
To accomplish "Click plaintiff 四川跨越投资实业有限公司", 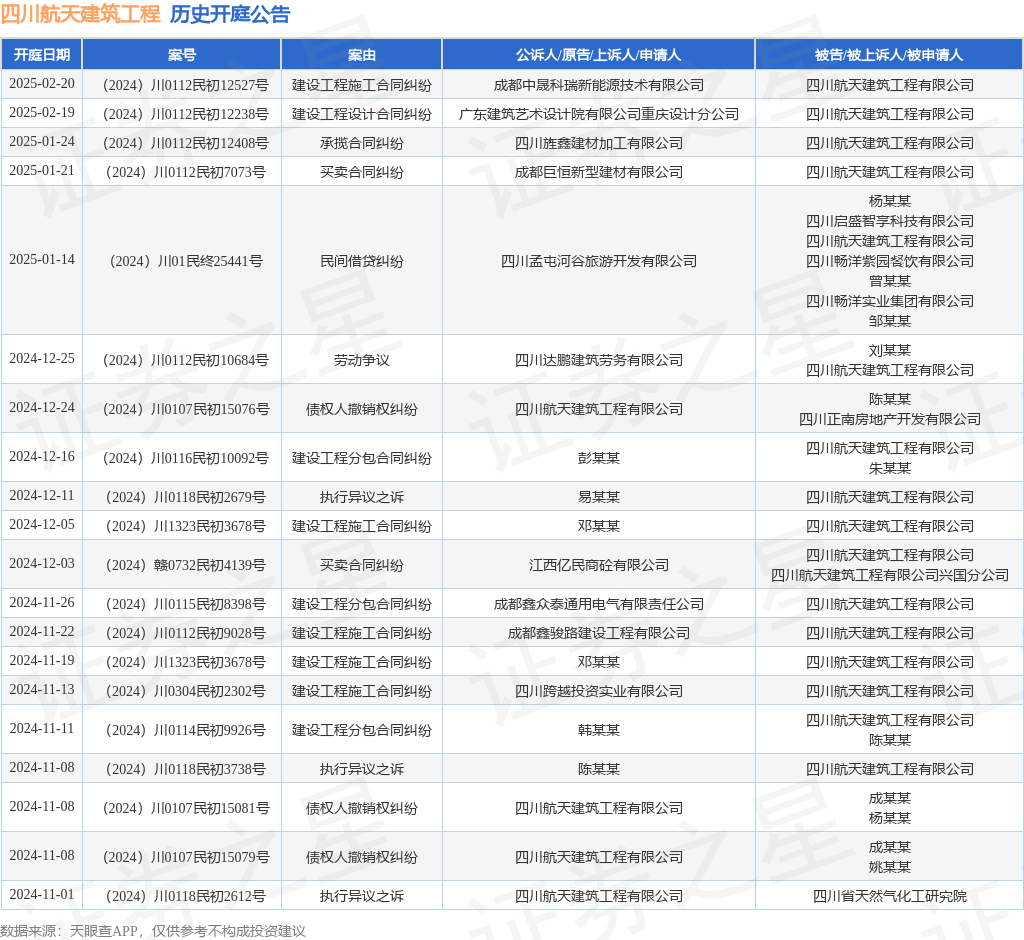I will (598, 691).
